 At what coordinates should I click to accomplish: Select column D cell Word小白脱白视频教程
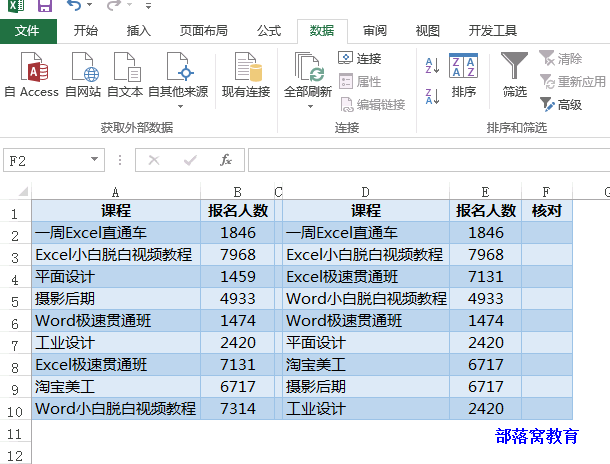pos(366,299)
